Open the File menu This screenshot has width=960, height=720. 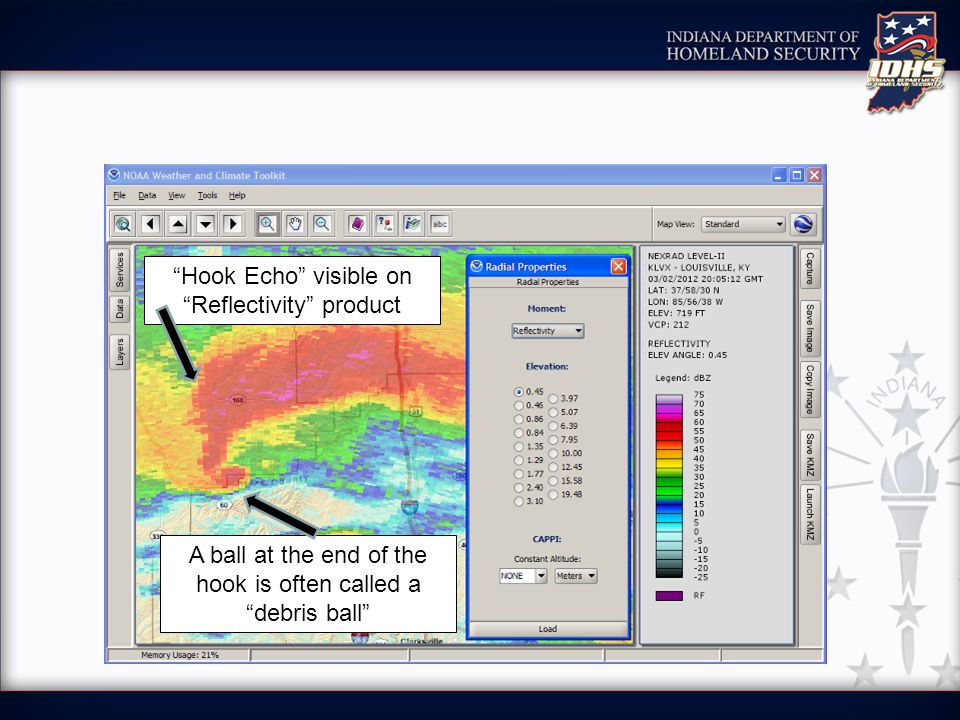[119, 195]
